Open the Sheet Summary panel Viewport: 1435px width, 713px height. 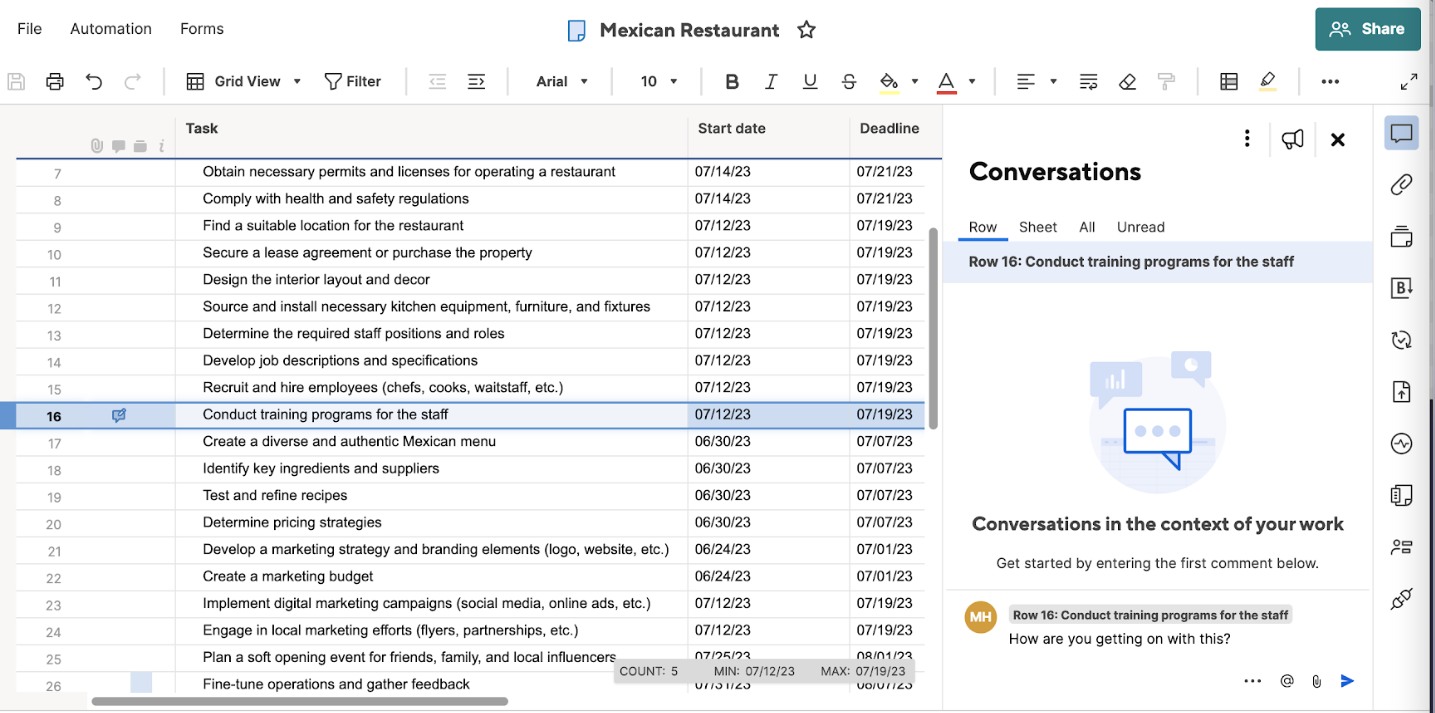click(x=1401, y=495)
